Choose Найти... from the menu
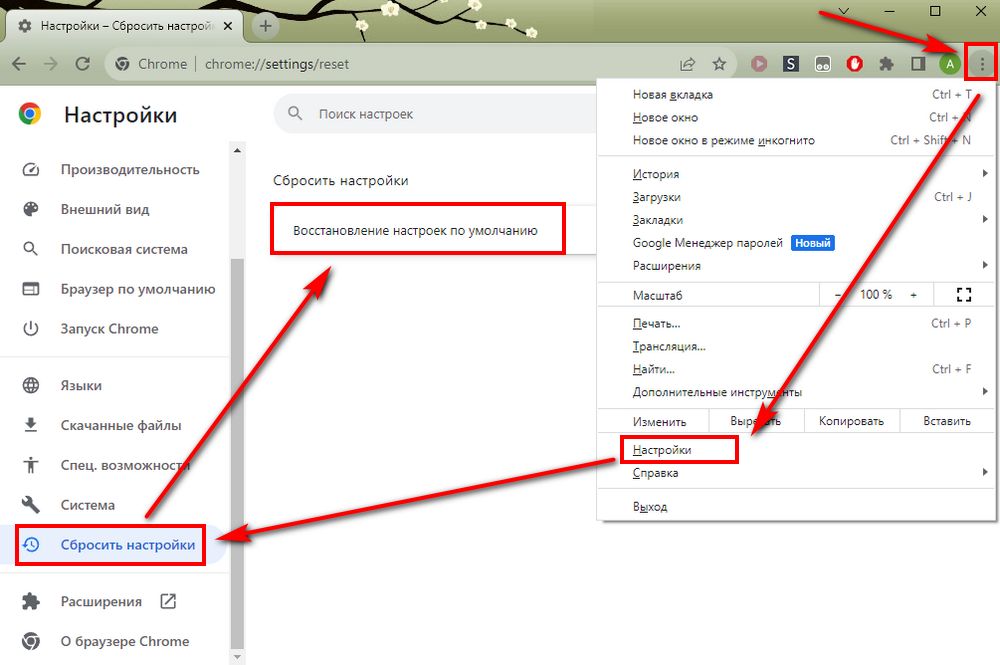Screen dimensions: 1000x665 point(796,369)
